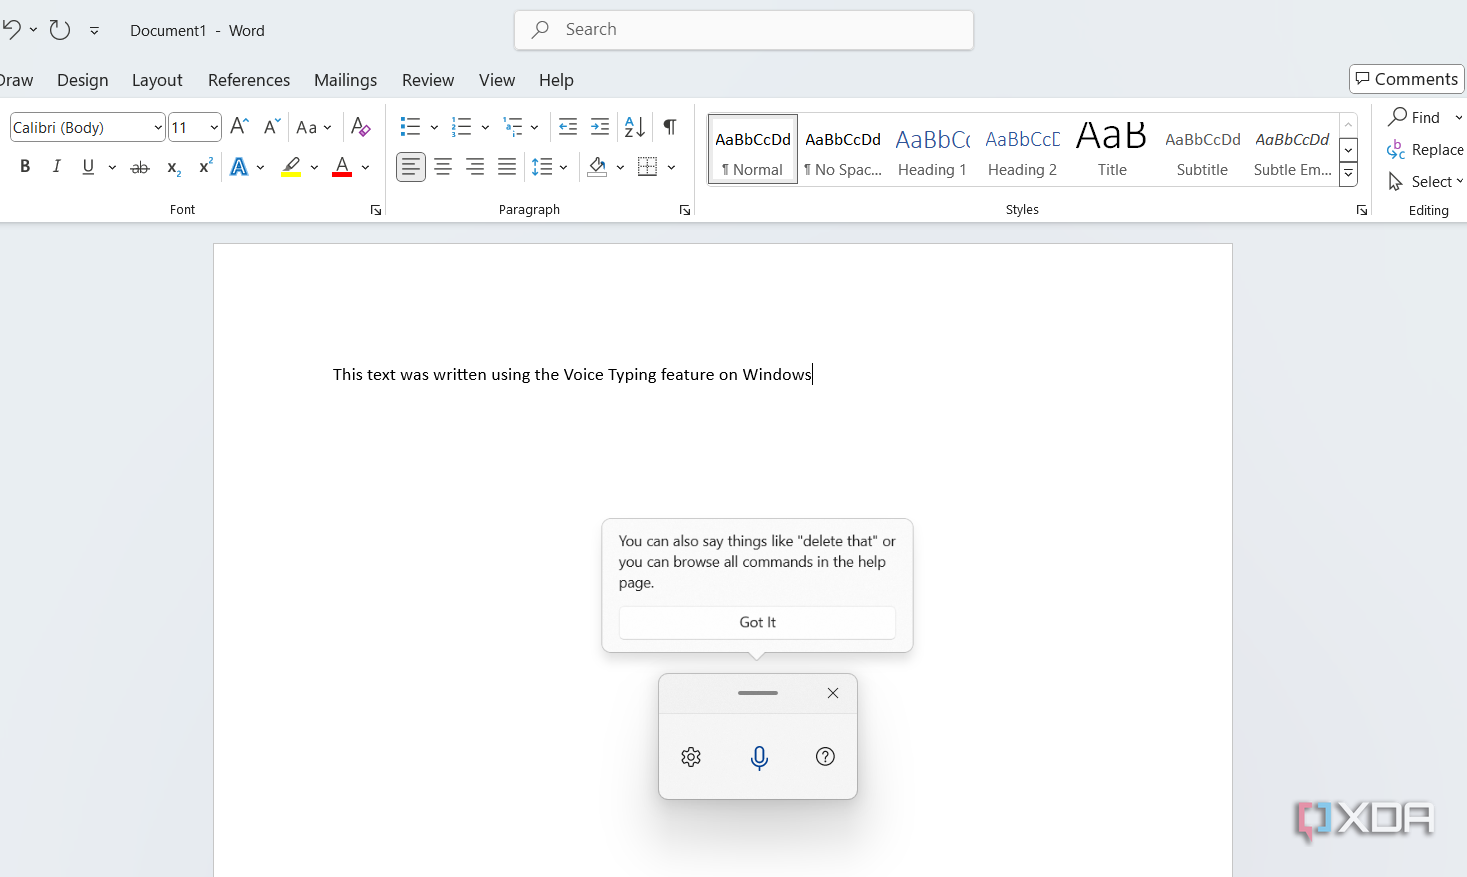This screenshot has height=877, width=1467.
Task: Toggle show paragraph marks (pilcrow)
Action: point(670,127)
